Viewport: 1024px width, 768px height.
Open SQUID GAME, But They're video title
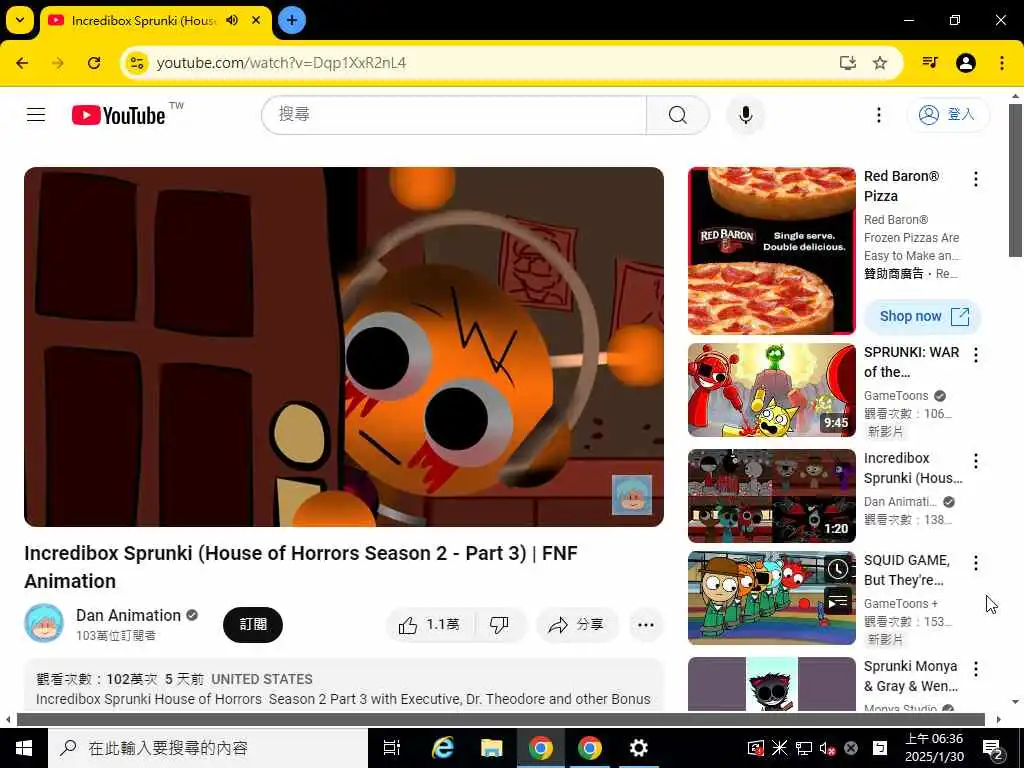pos(907,570)
